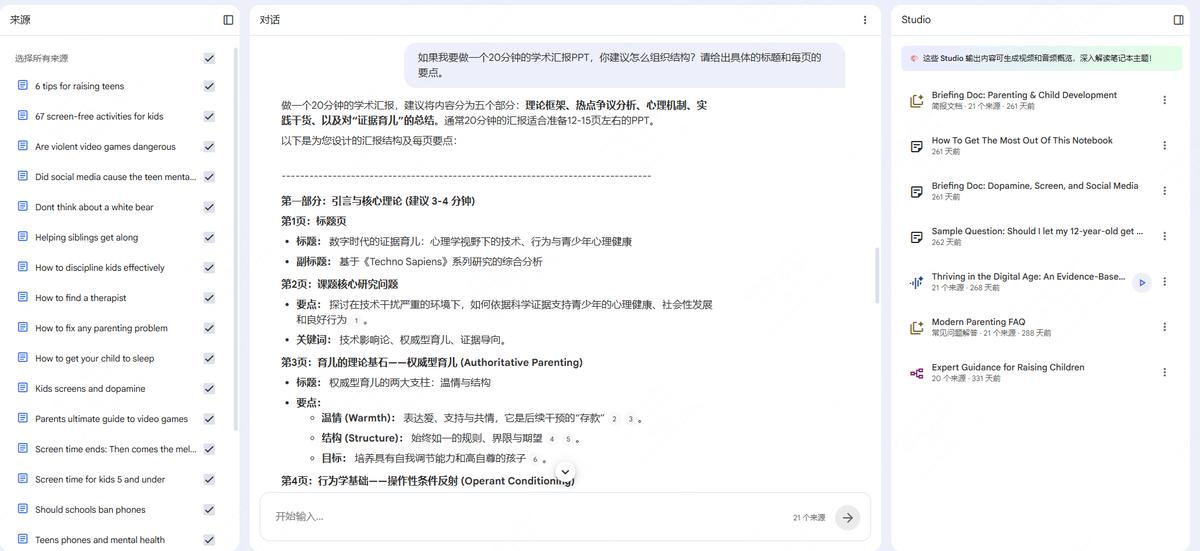This screenshot has height=551, width=1200.
Task: Send the message with the arrow button
Action: click(847, 517)
